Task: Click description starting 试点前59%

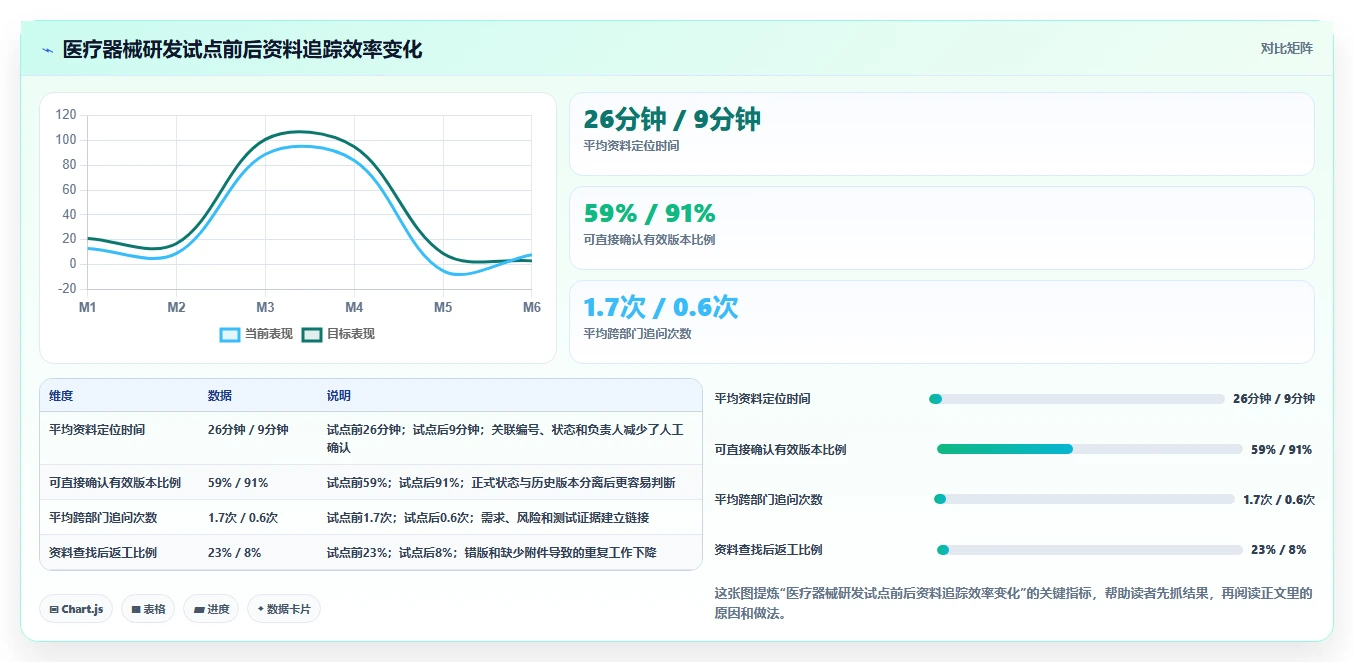Action: pos(501,483)
